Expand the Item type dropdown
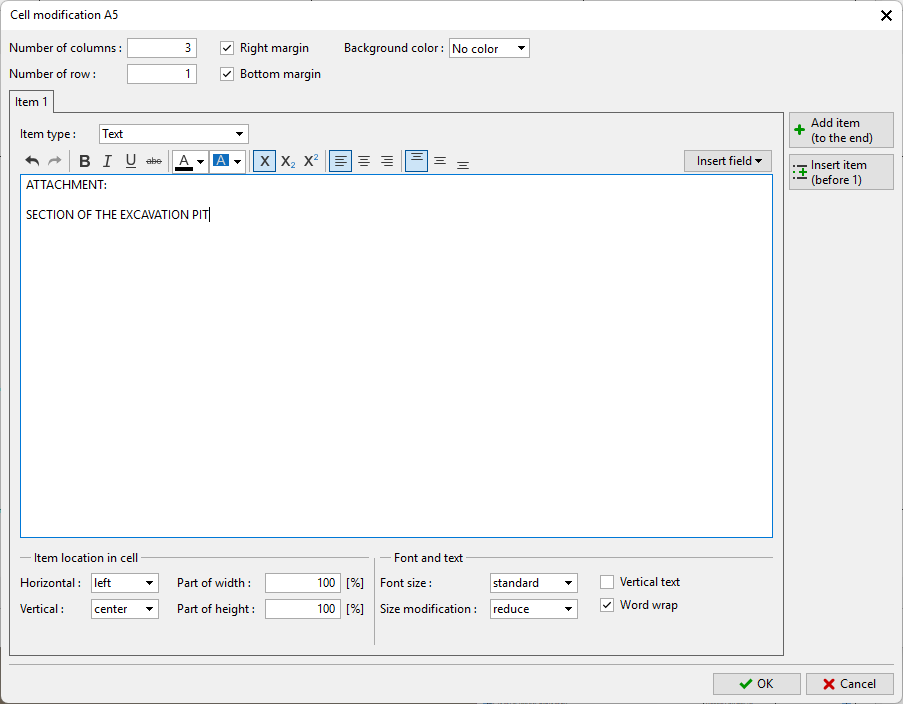903x704 pixels. tap(174, 134)
